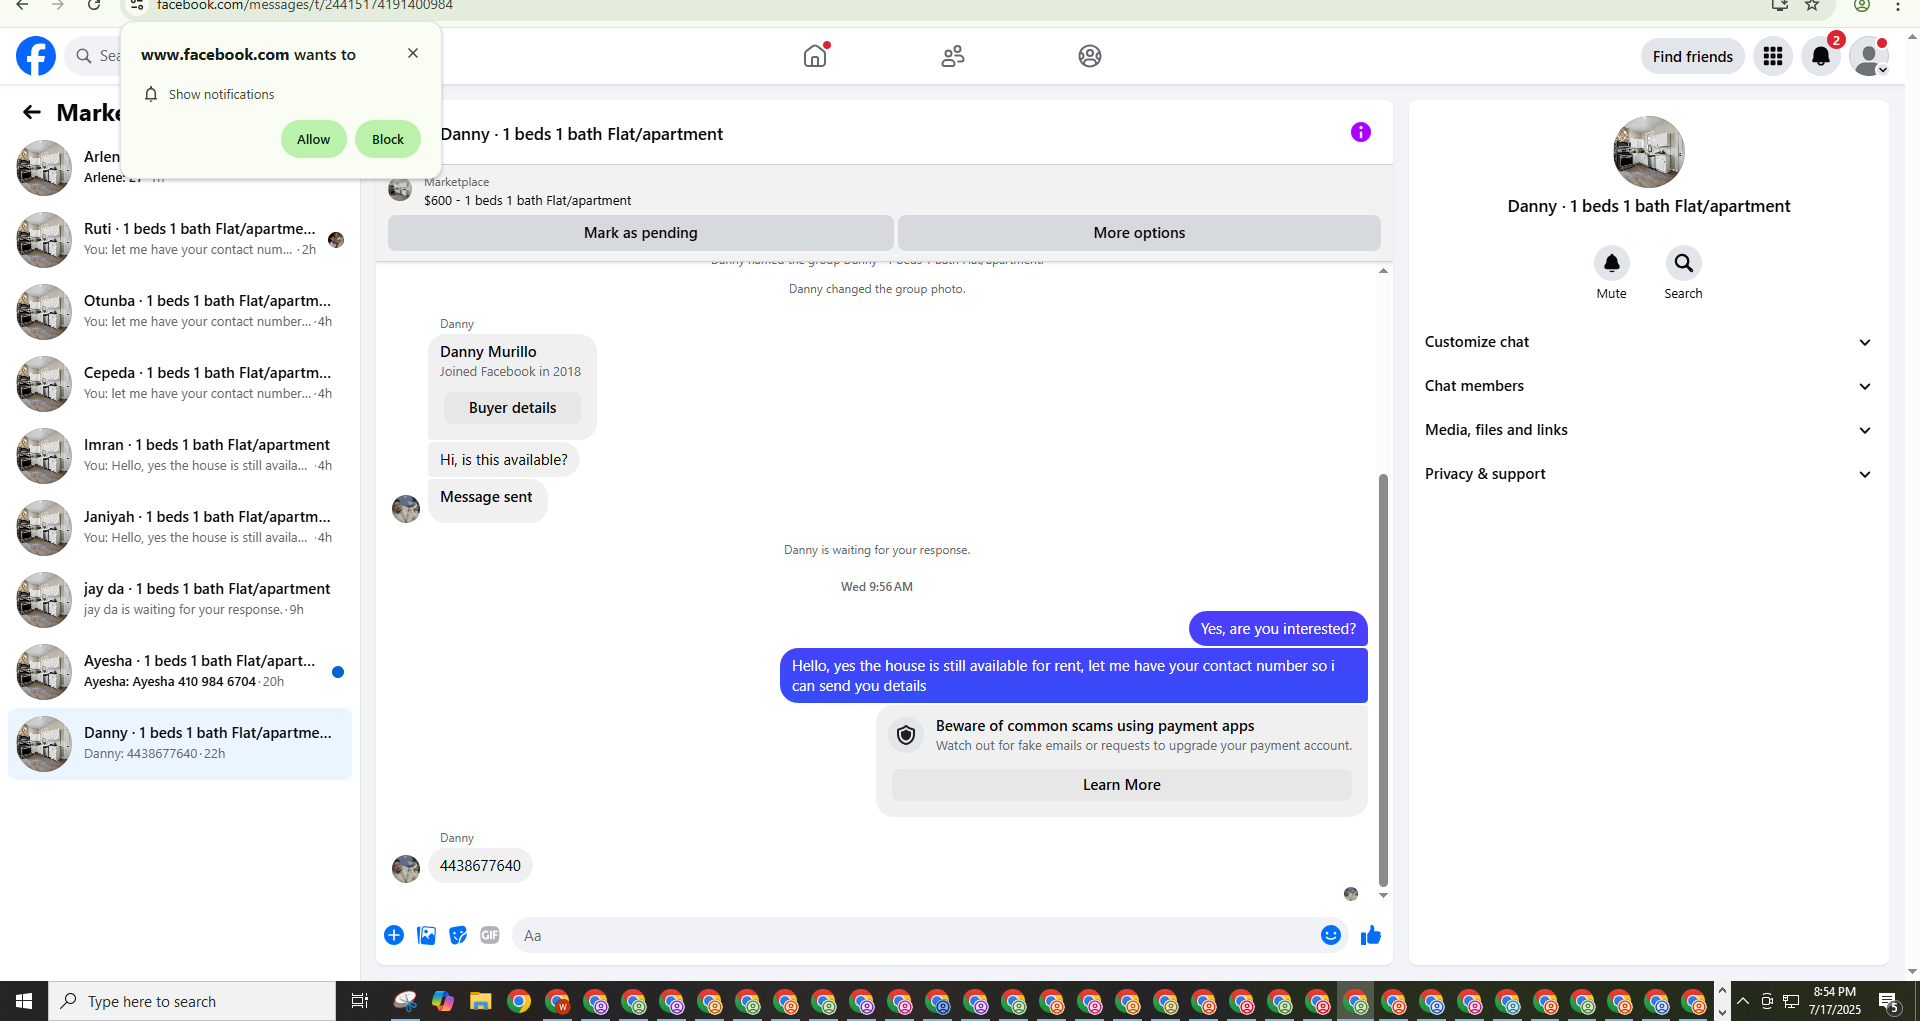
Task: Click Danny's listing photo in right panel
Action: coord(1648,152)
